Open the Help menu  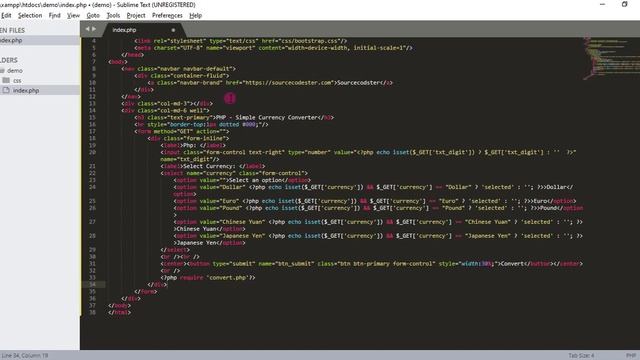pyautogui.click(x=196, y=16)
